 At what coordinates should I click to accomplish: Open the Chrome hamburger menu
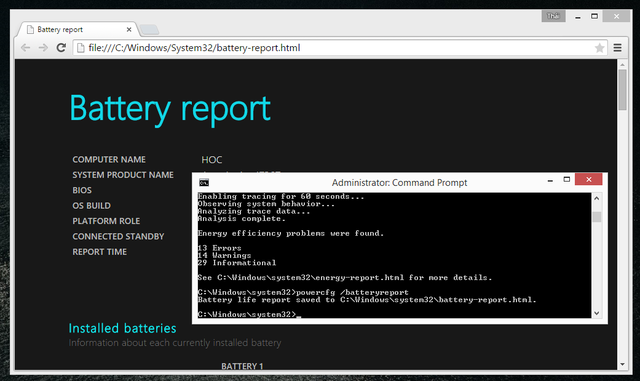[618, 48]
